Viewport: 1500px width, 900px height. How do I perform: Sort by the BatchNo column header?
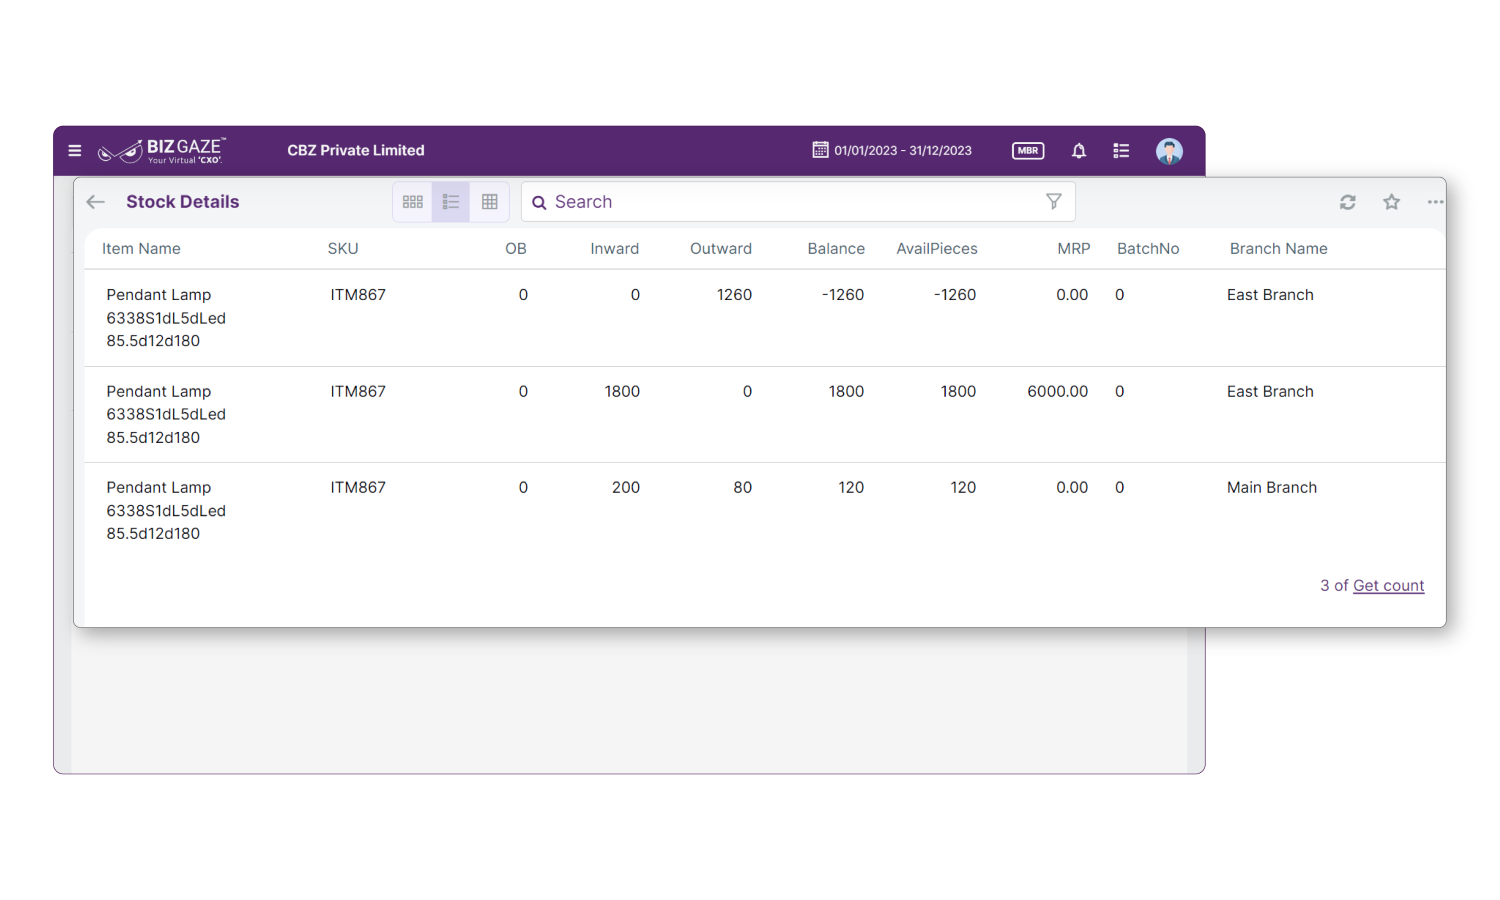1148,249
